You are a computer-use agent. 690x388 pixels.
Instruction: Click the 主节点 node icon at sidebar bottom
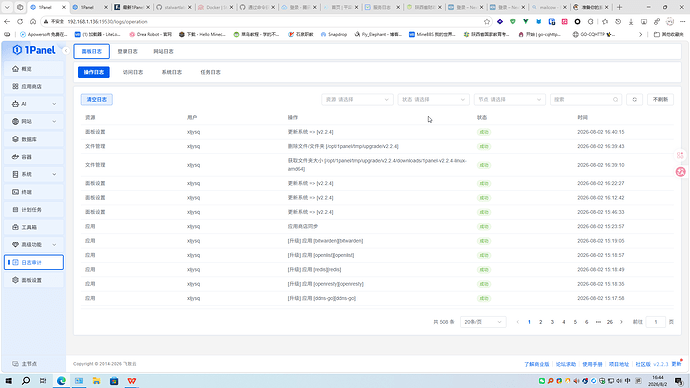point(15,364)
